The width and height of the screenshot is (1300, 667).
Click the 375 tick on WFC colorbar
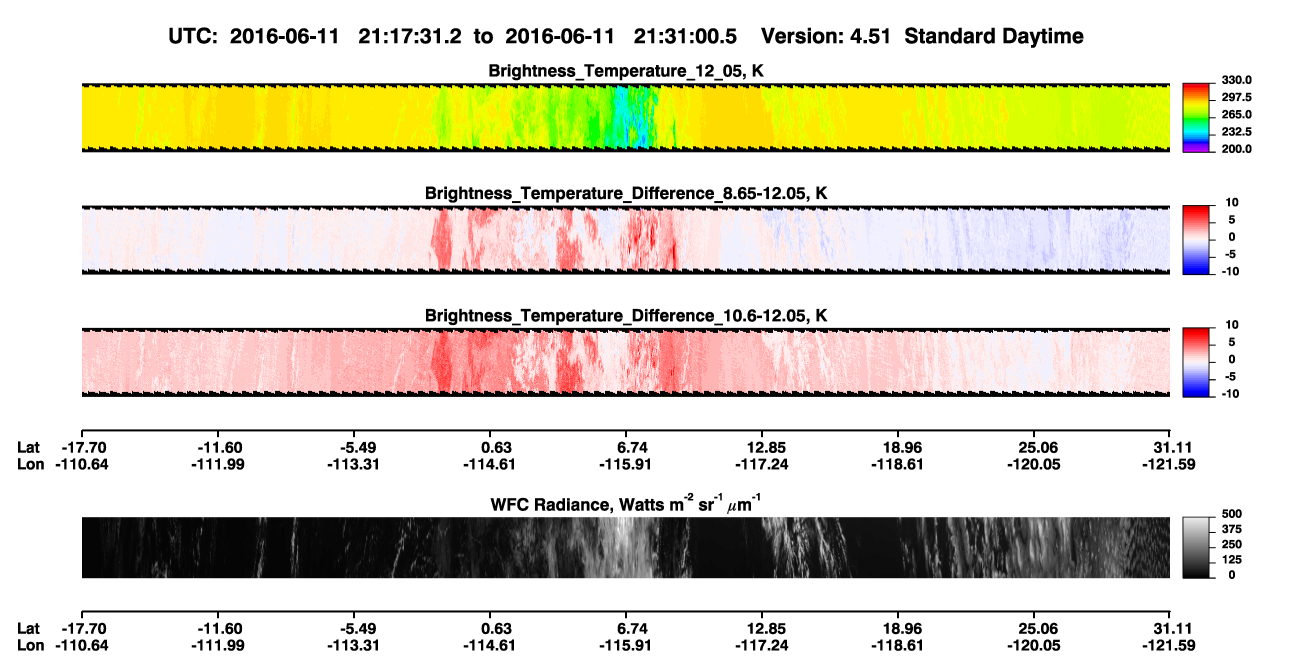point(1230,529)
